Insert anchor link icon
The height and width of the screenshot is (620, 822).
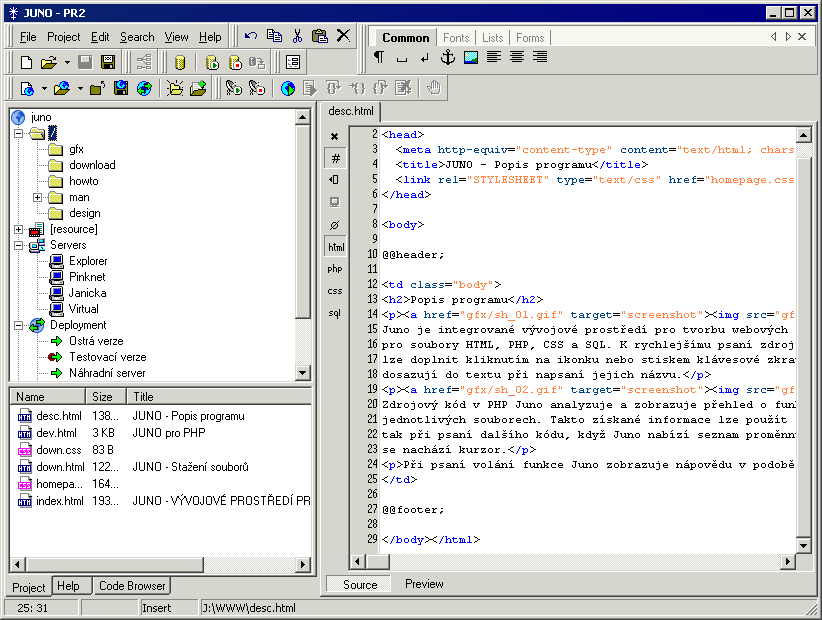(x=448, y=57)
